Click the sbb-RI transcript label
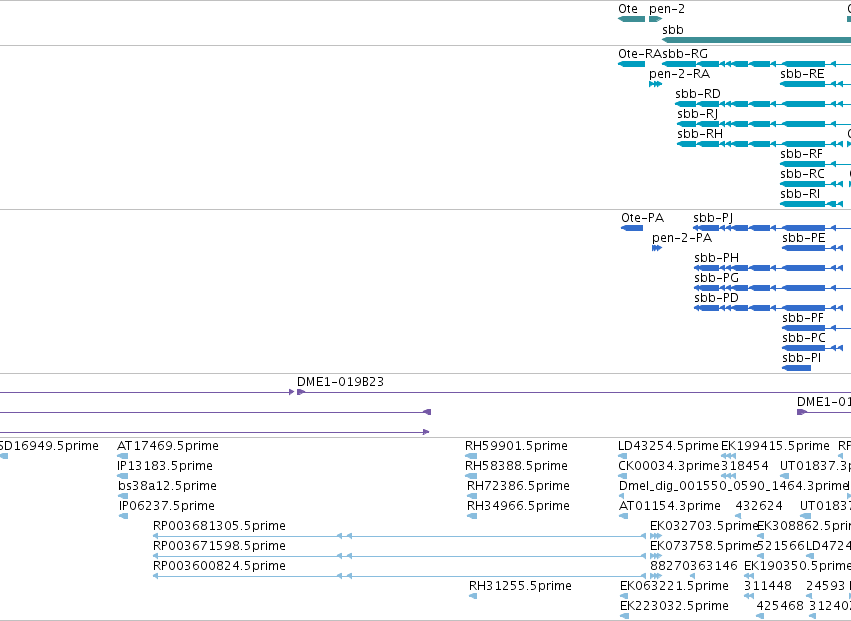The height and width of the screenshot is (621, 851). pos(799,194)
